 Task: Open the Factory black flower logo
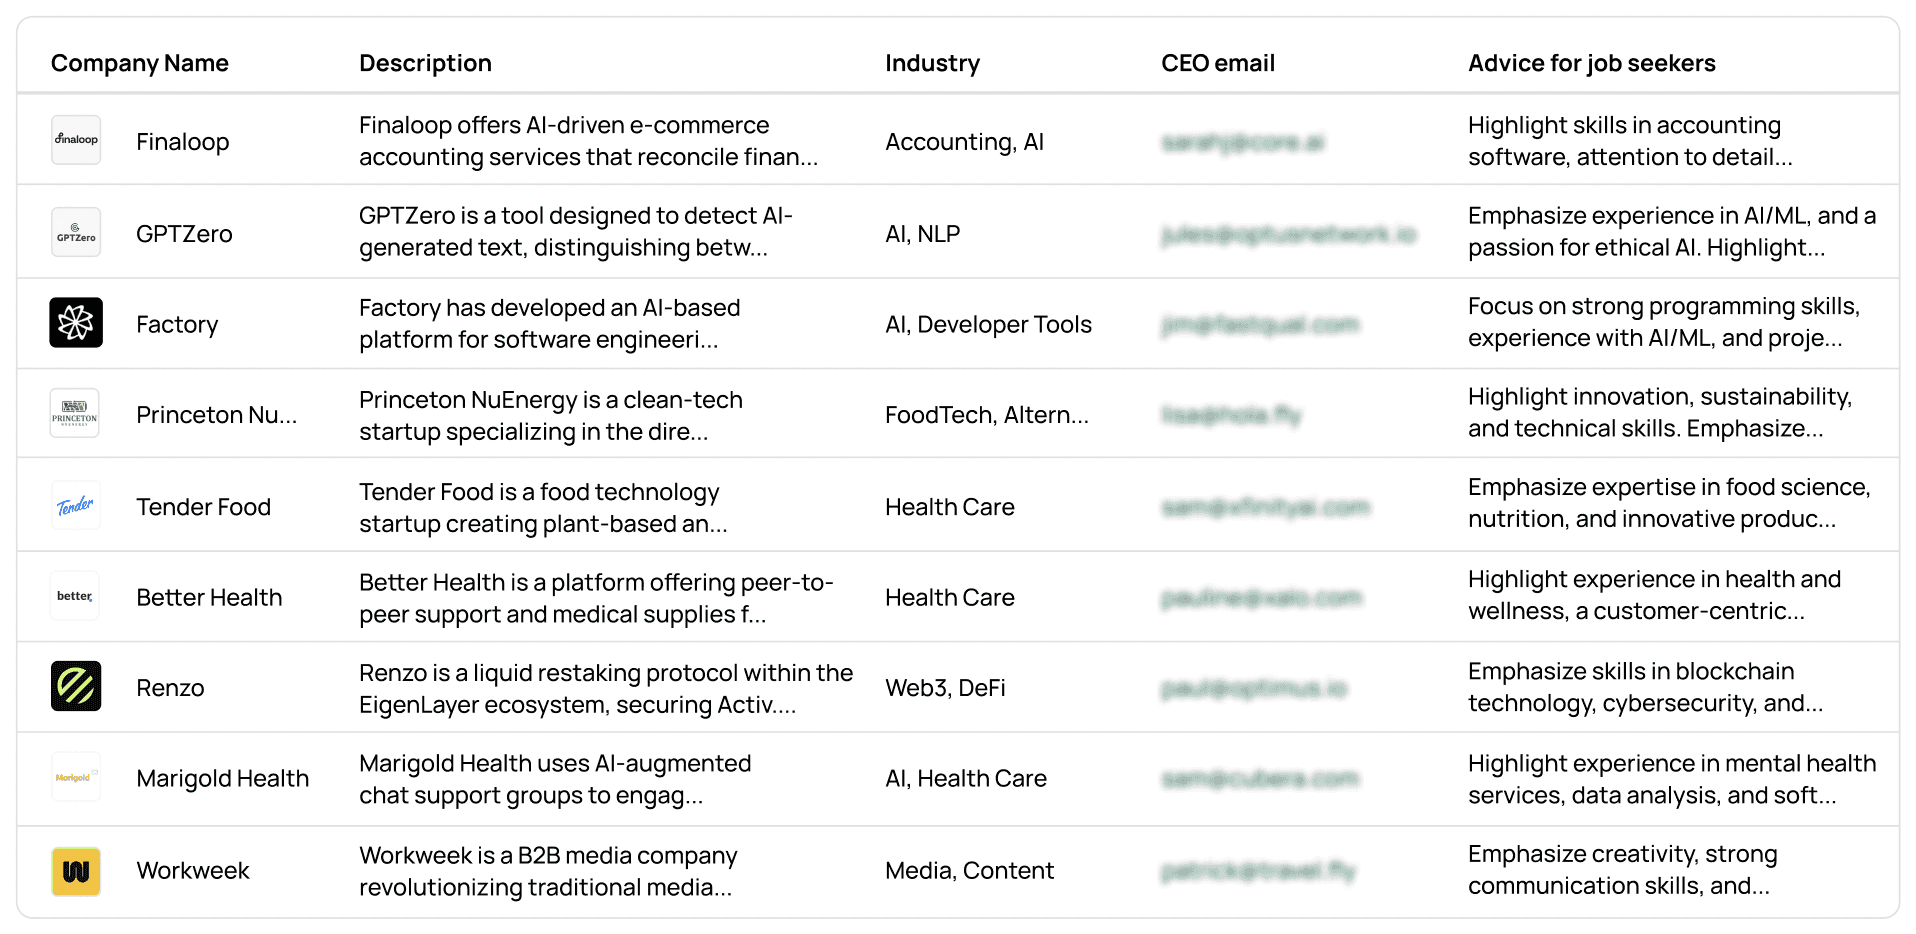pyautogui.click(x=76, y=323)
